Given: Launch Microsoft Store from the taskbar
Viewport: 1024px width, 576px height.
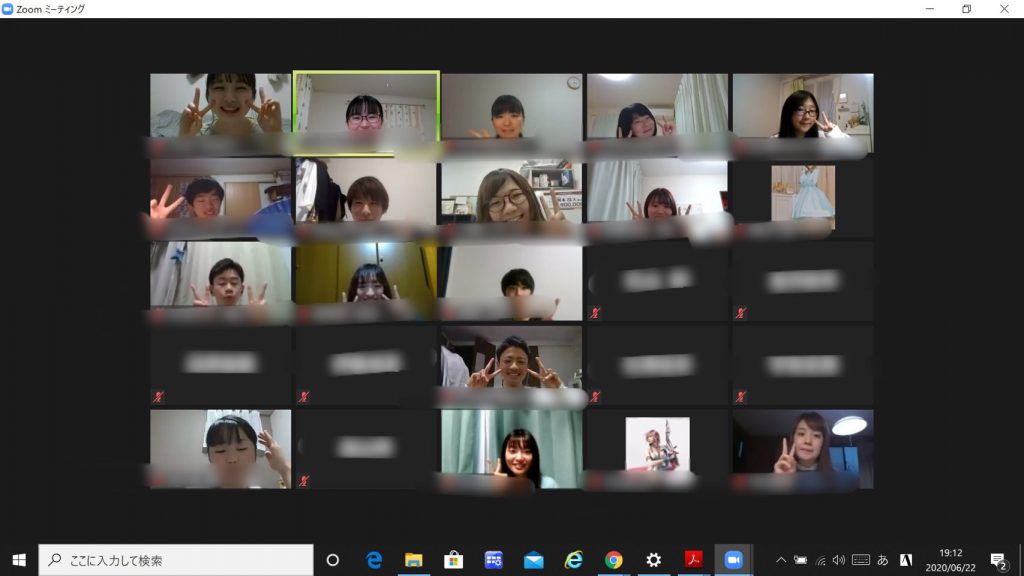Looking at the screenshot, I should [x=453, y=560].
